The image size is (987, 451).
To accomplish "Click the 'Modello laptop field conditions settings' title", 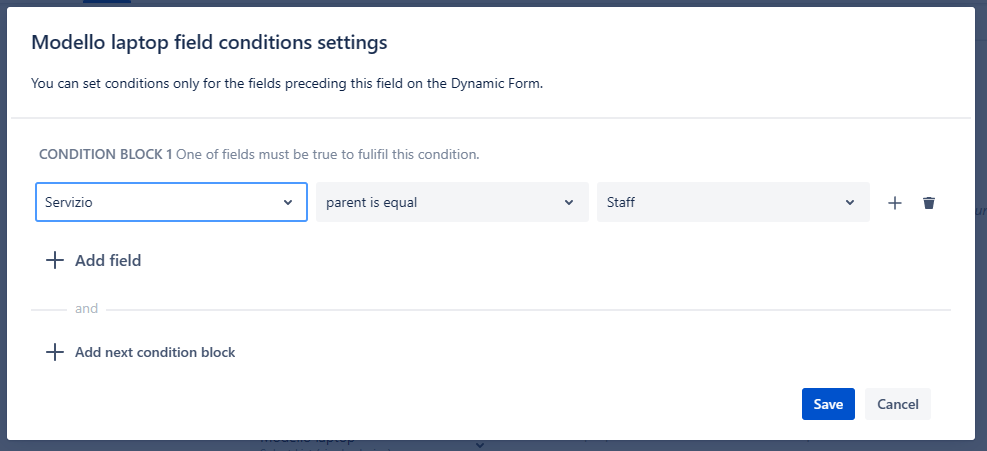I will click(209, 42).
